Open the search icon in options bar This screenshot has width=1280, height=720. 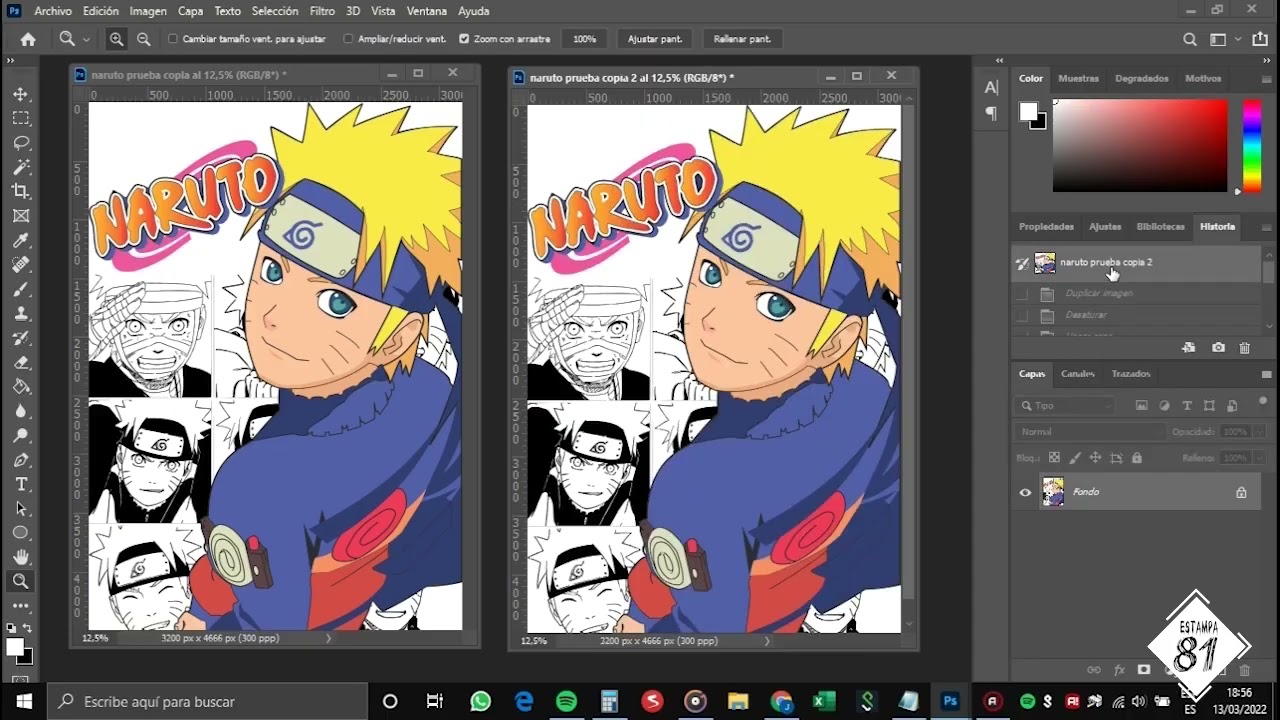[x=1190, y=39]
